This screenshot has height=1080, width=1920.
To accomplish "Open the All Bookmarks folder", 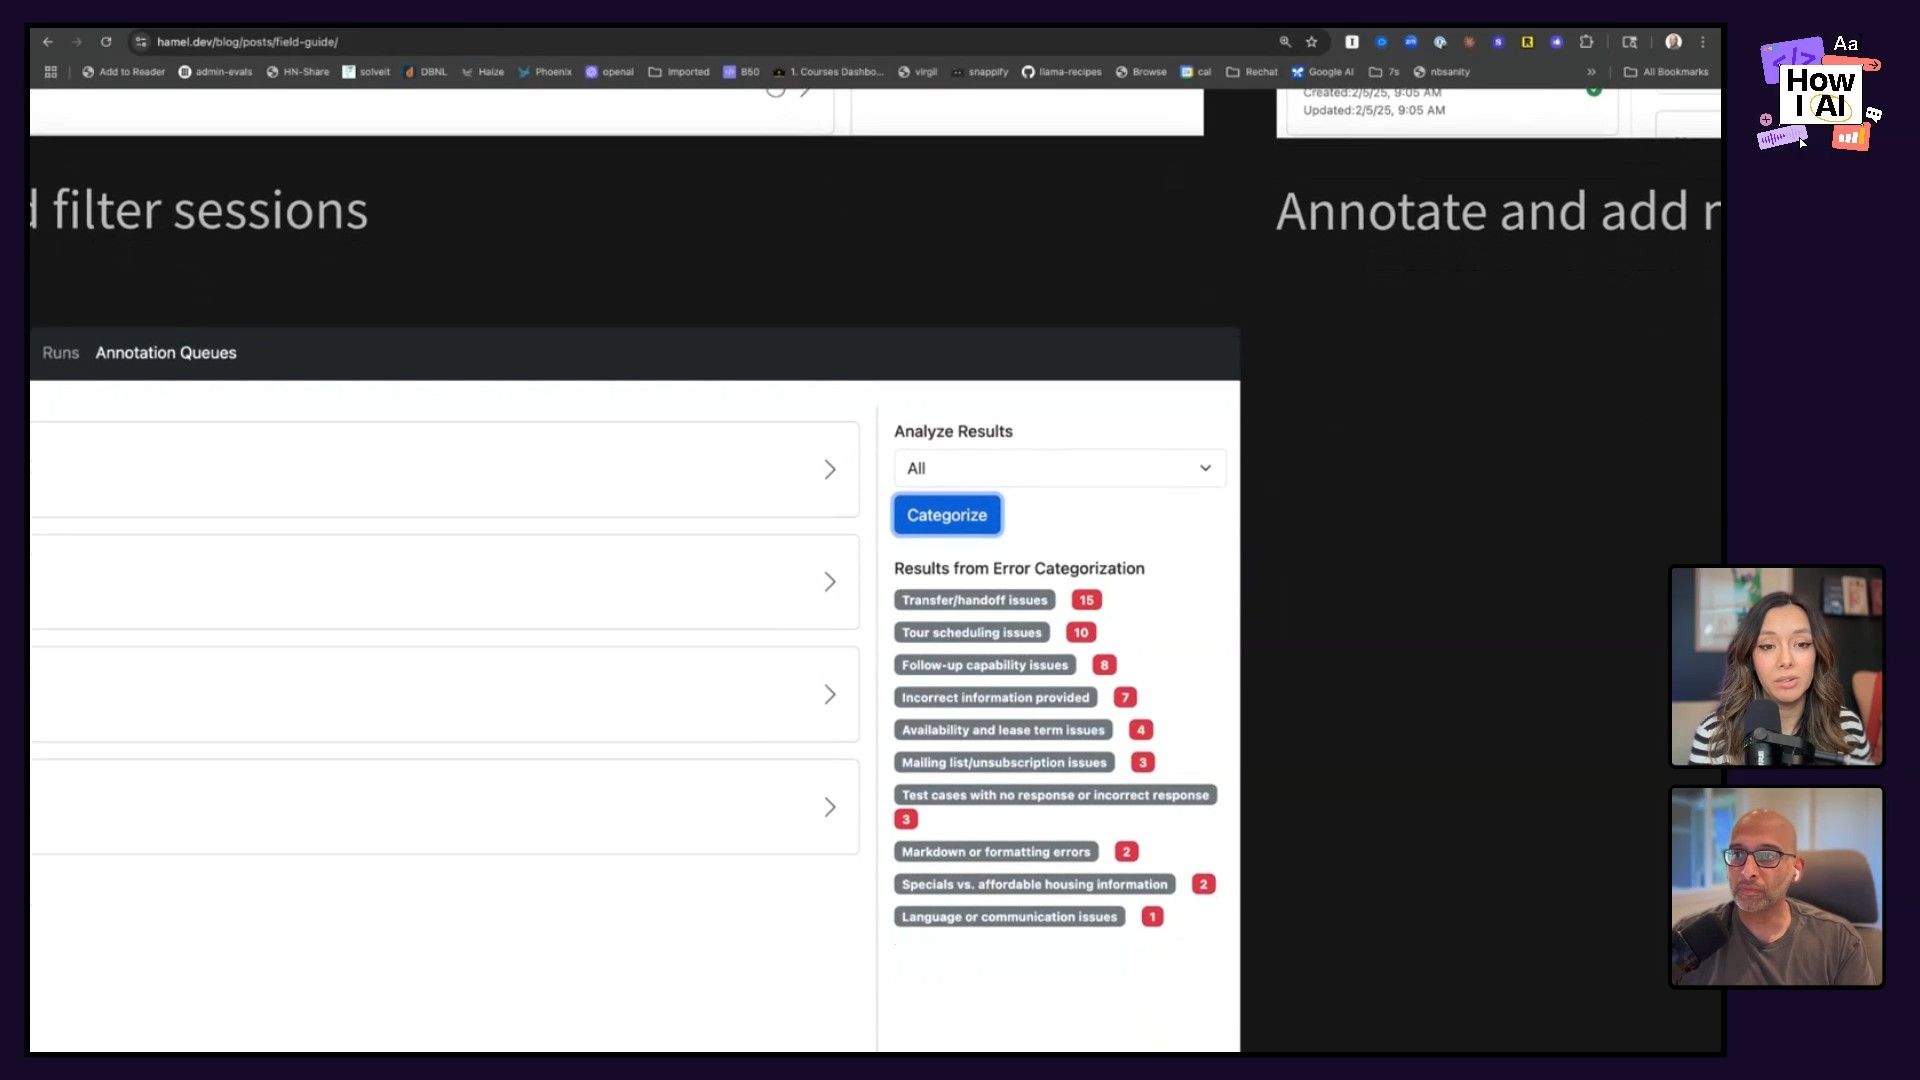I will coord(1666,72).
